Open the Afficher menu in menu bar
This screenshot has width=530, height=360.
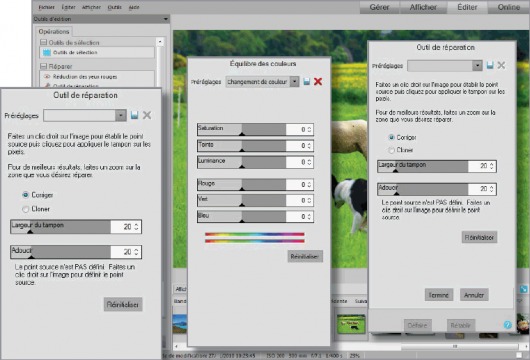coord(91,7)
